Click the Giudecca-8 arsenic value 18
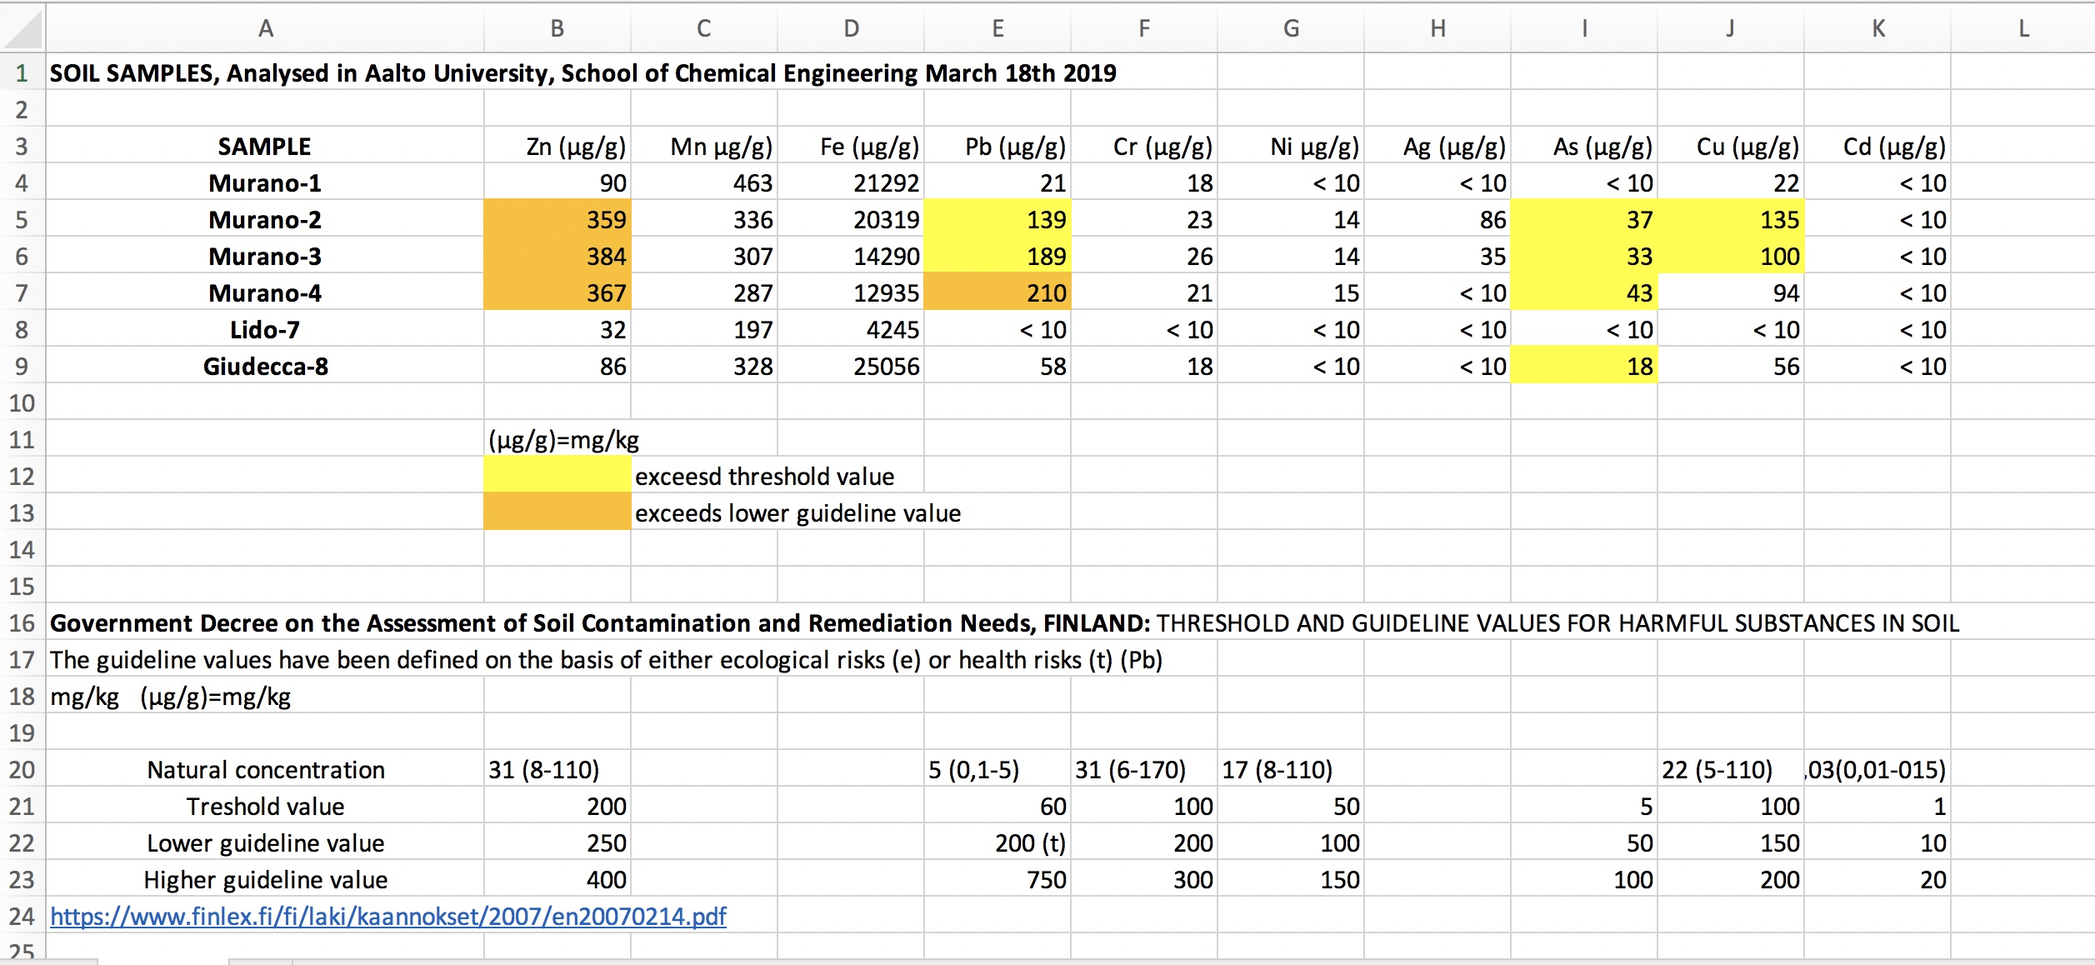Screen dimensions: 2095x965 1584,367
